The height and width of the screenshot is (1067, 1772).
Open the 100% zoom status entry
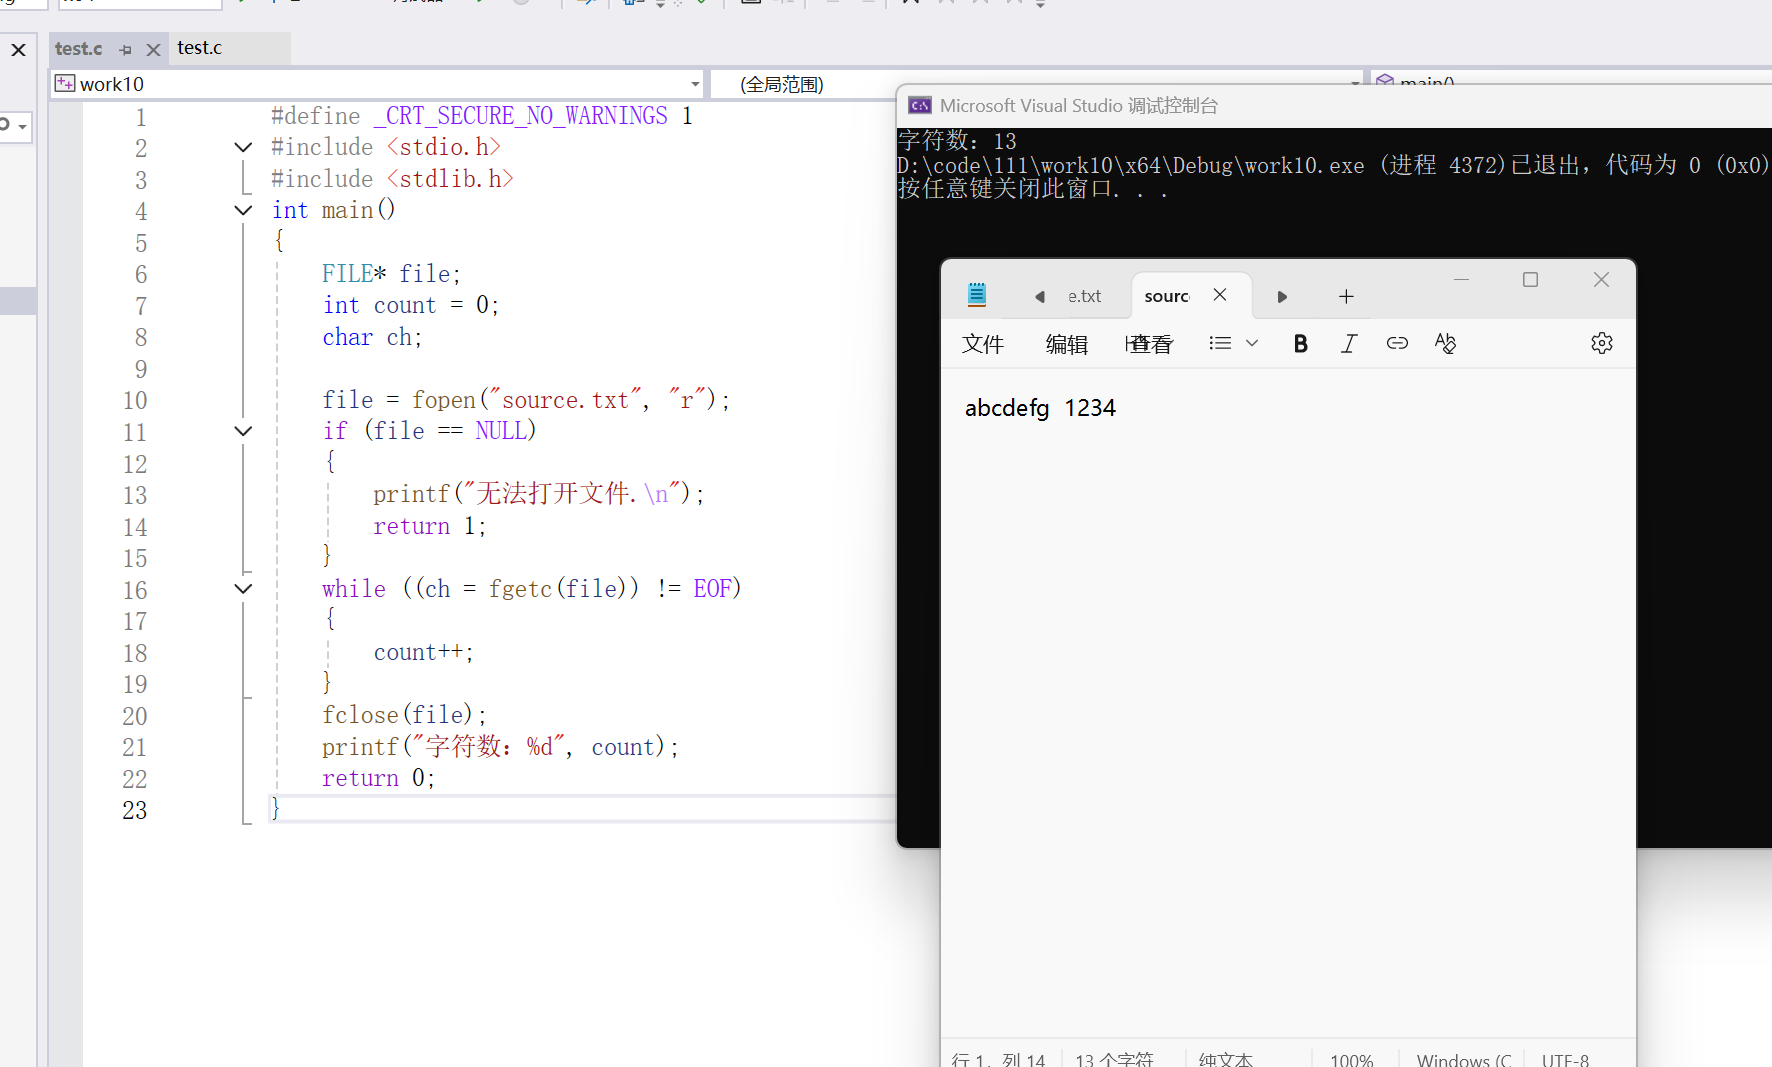pyautogui.click(x=1351, y=1060)
